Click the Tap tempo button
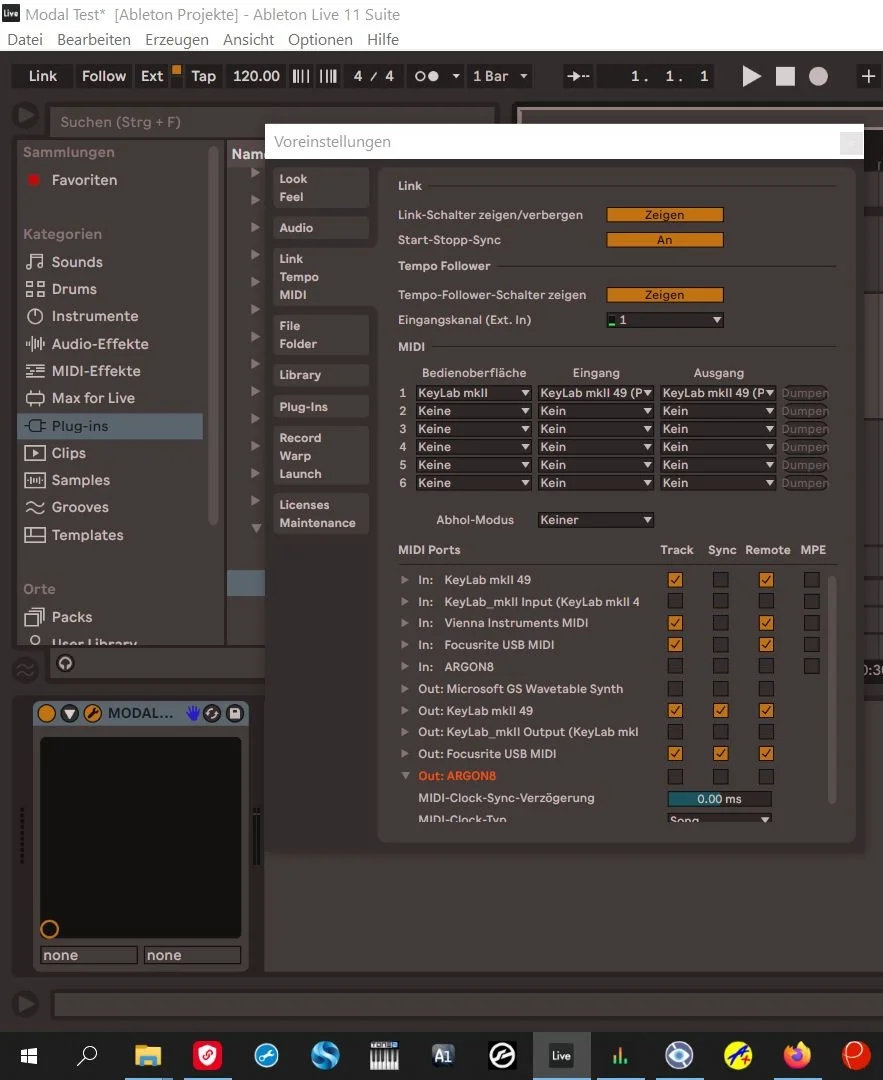Screen dimensions: 883x1080 click(203, 76)
